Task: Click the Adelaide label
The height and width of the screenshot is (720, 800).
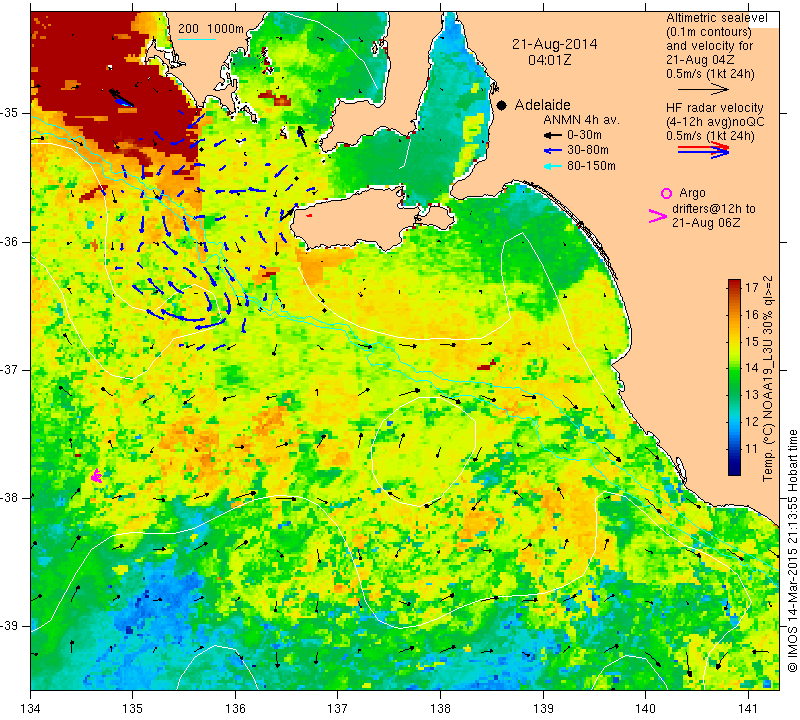Action: click(542, 105)
